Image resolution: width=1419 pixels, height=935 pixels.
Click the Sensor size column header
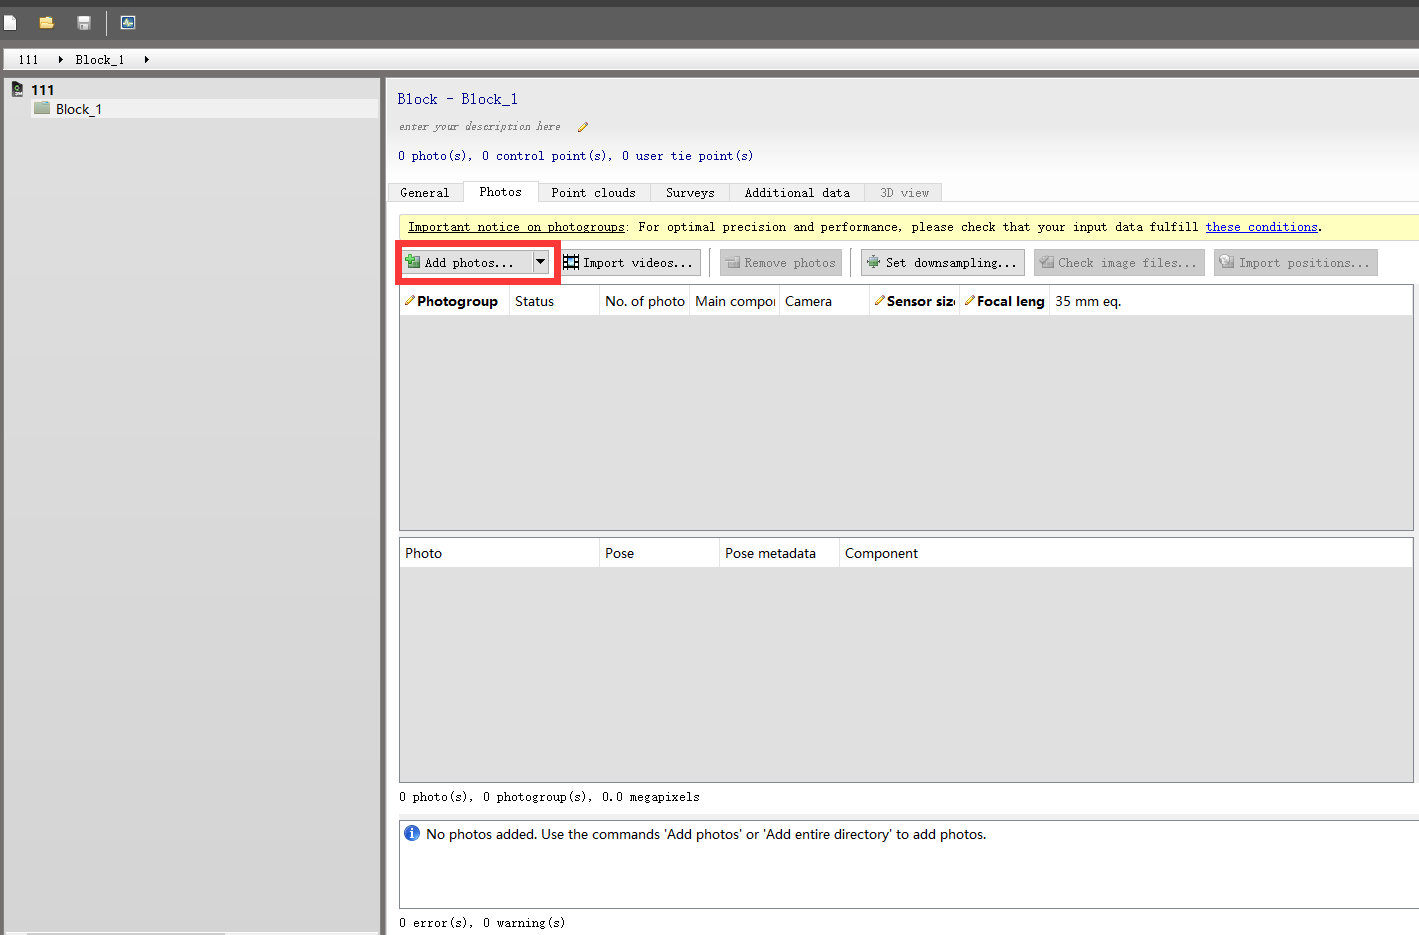click(x=914, y=301)
